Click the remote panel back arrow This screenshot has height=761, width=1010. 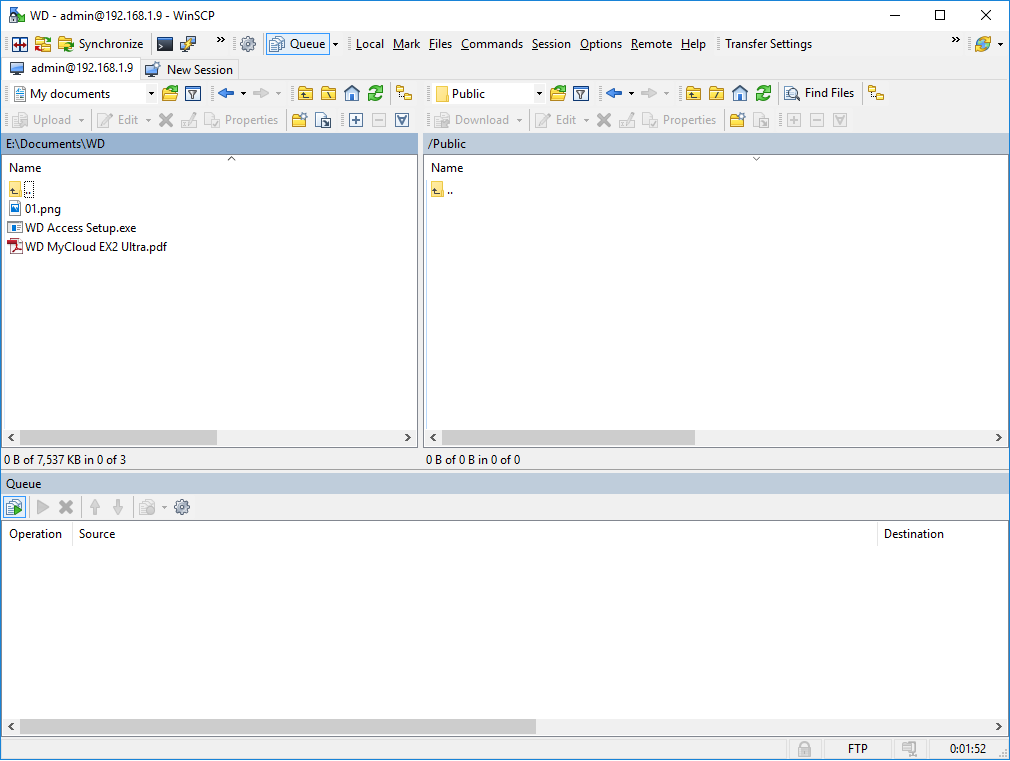click(614, 93)
